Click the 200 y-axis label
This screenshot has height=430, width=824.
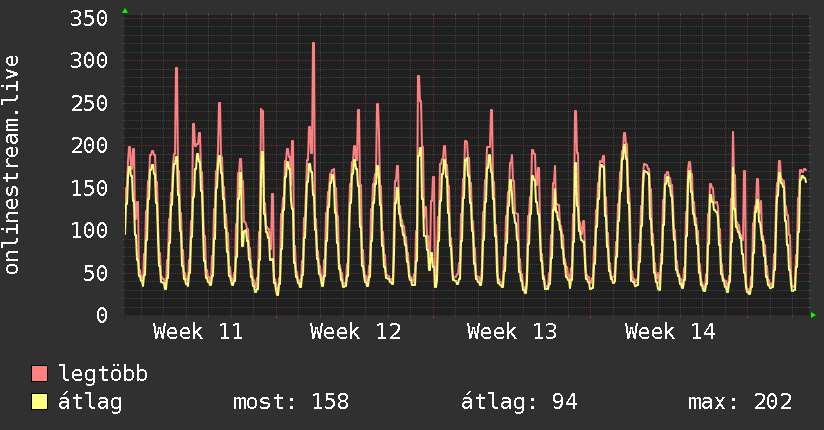click(89, 146)
